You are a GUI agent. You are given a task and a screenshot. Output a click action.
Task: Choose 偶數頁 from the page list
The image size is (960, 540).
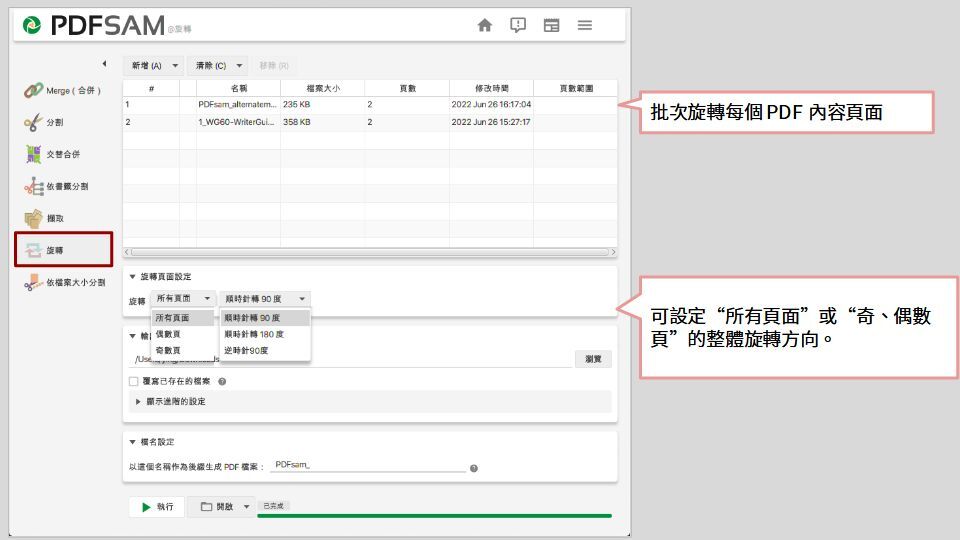click(169, 334)
